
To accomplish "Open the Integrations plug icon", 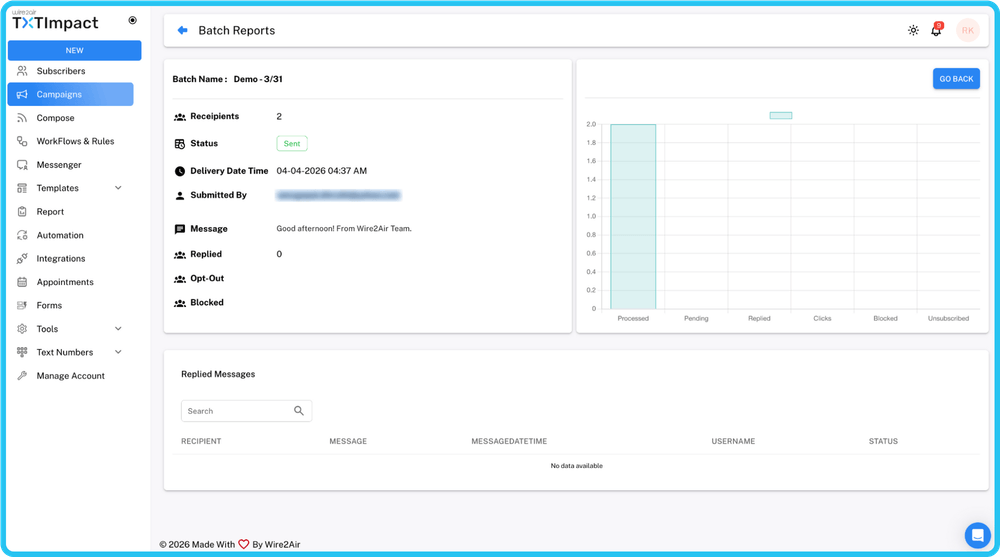I will coord(22,258).
